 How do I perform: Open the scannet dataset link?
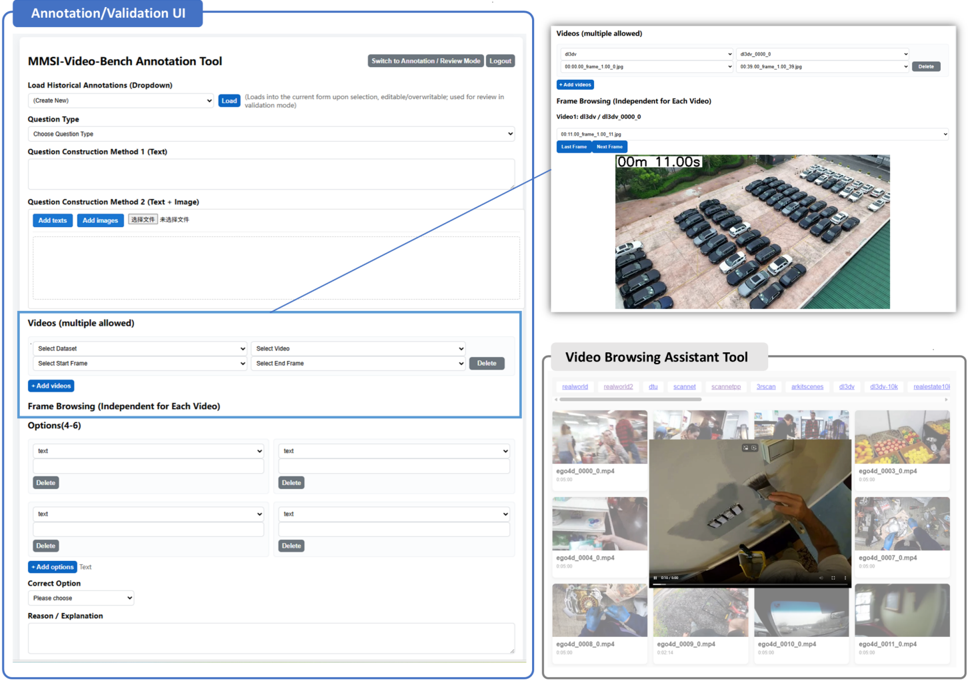684,386
